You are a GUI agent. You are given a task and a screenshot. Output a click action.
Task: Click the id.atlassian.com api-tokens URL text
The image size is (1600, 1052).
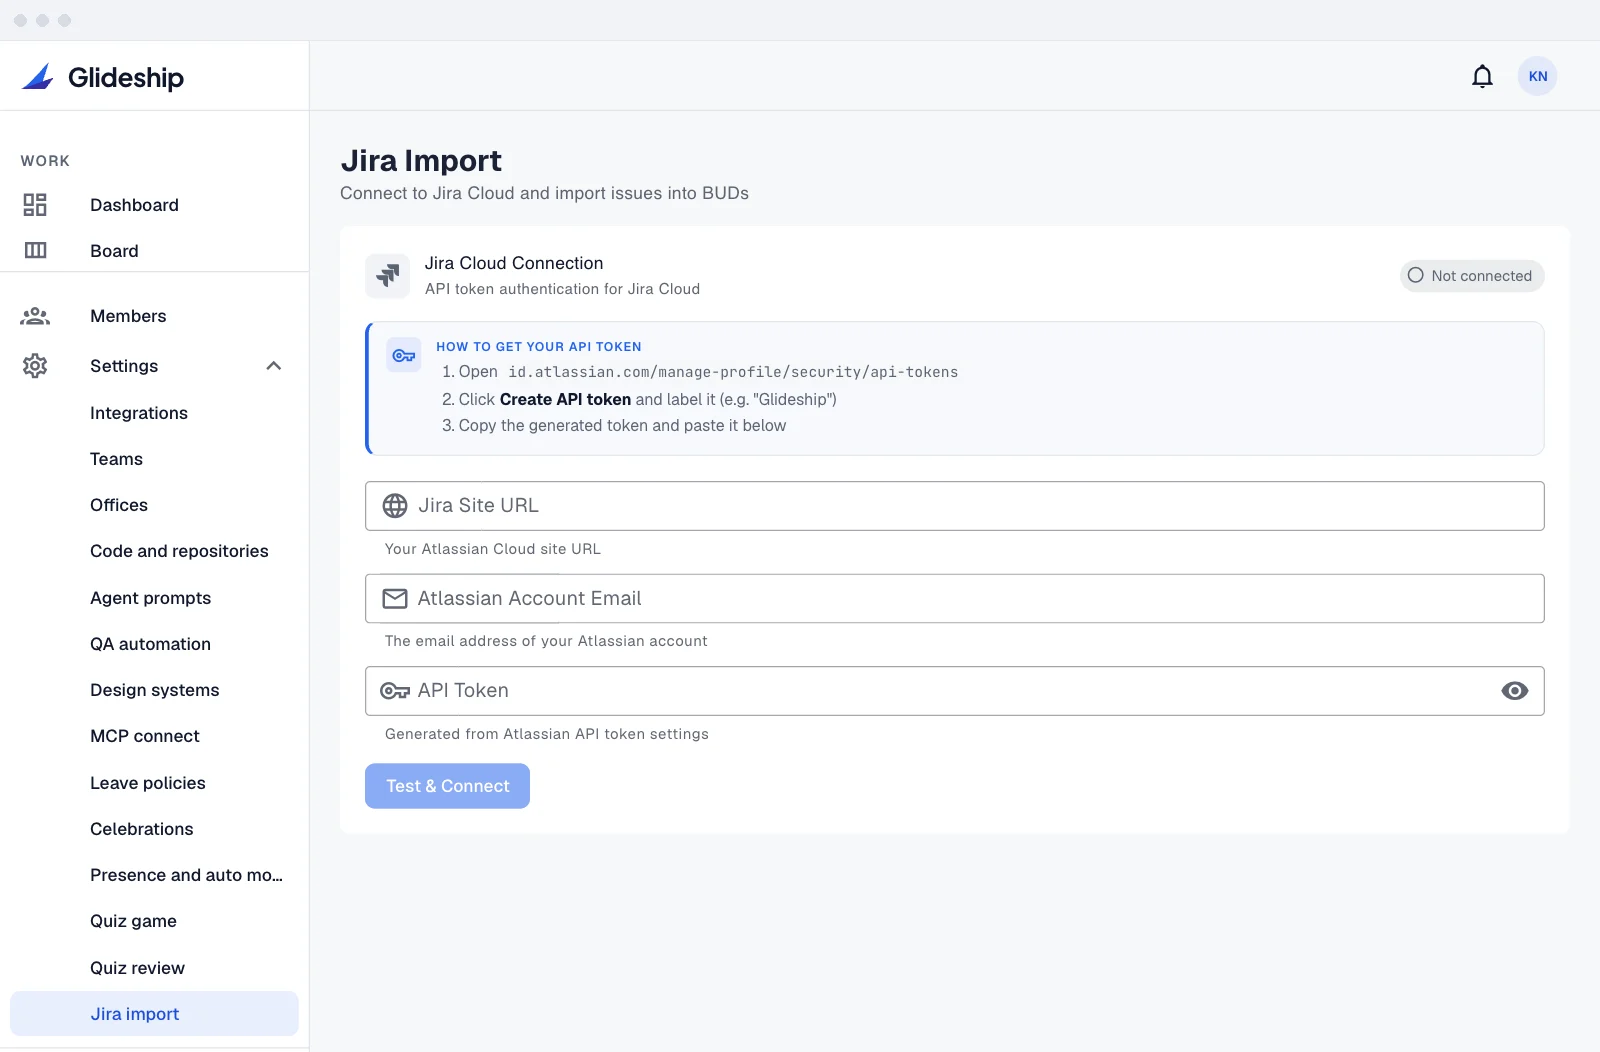[x=733, y=372]
